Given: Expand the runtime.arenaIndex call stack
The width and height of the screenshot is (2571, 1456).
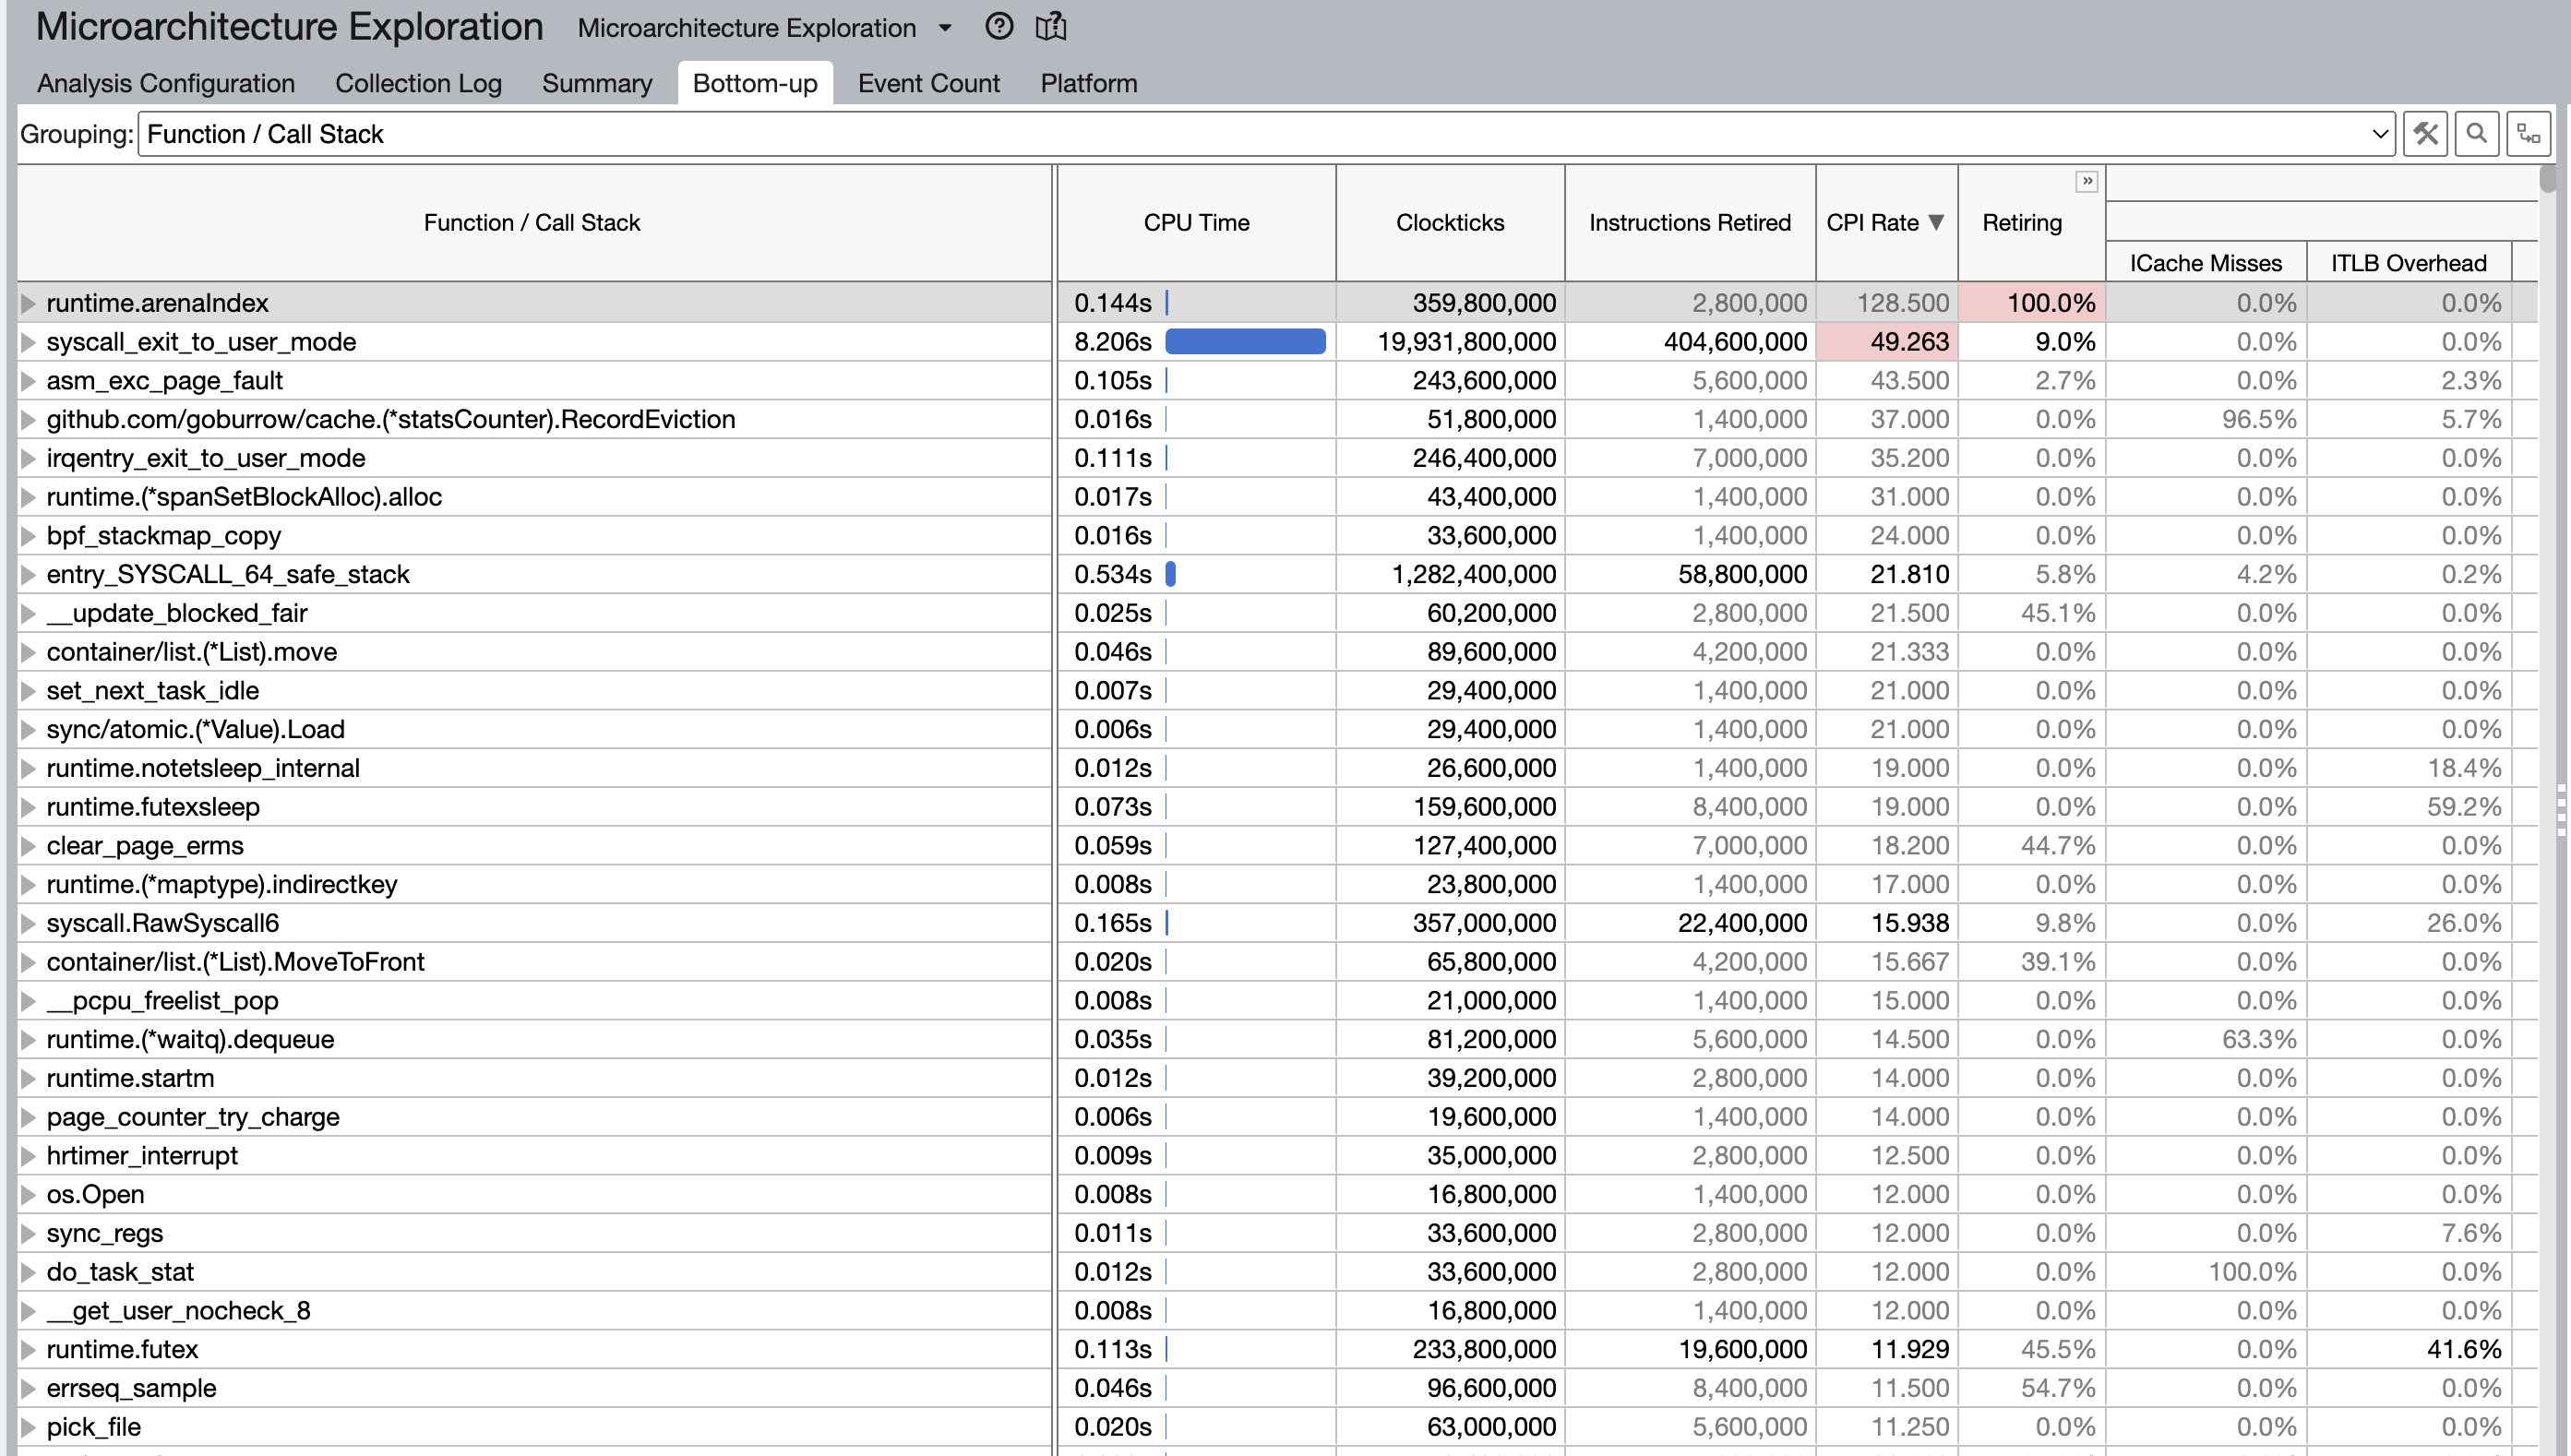Looking at the screenshot, I should [29, 303].
